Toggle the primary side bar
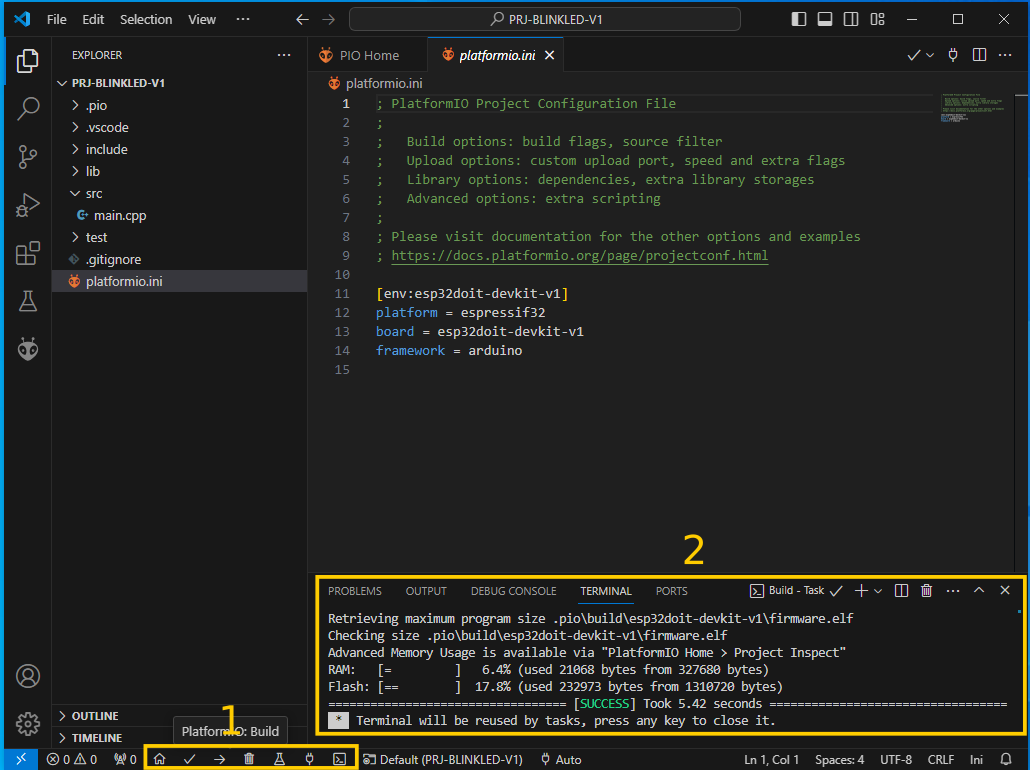Viewport: 1030px width, 770px height. click(x=799, y=19)
